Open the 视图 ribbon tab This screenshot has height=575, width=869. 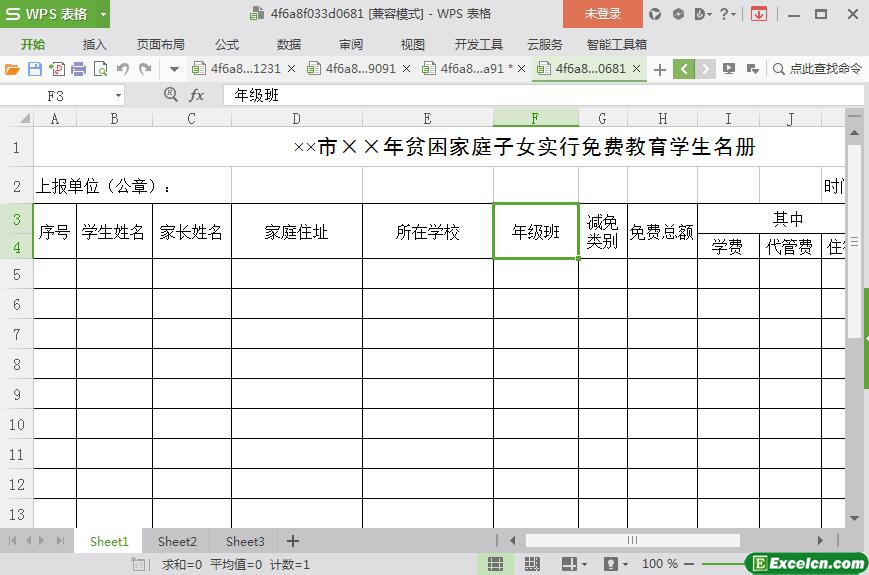(x=412, y=44)
